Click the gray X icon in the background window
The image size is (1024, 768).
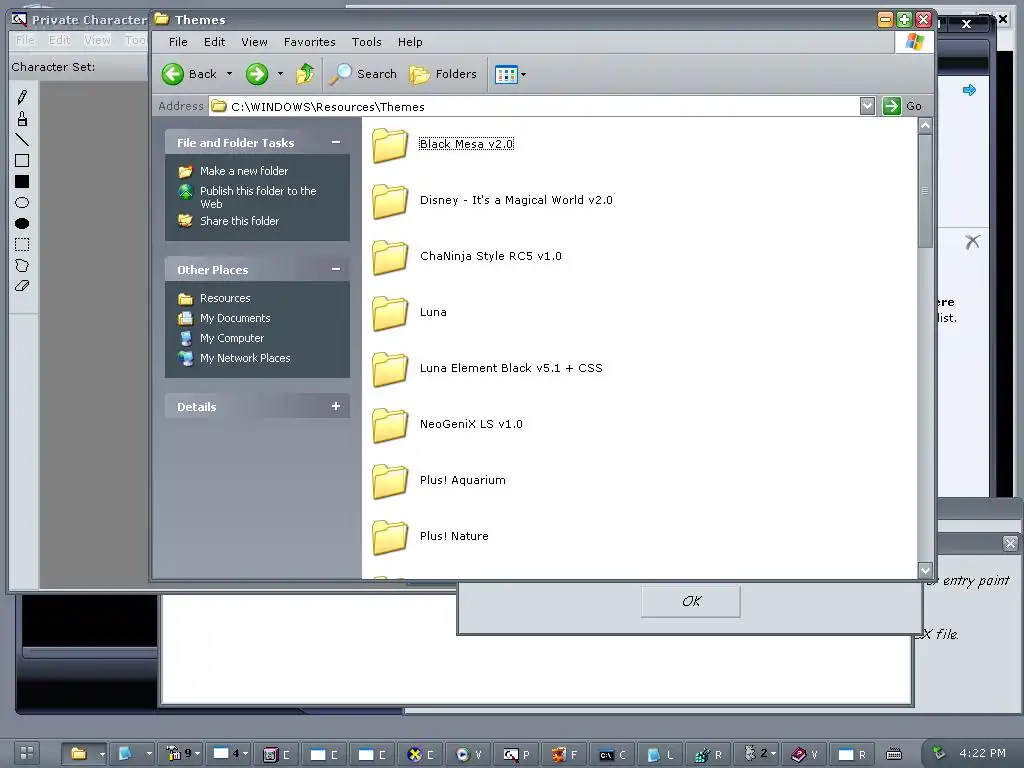[x=972, y=242]
